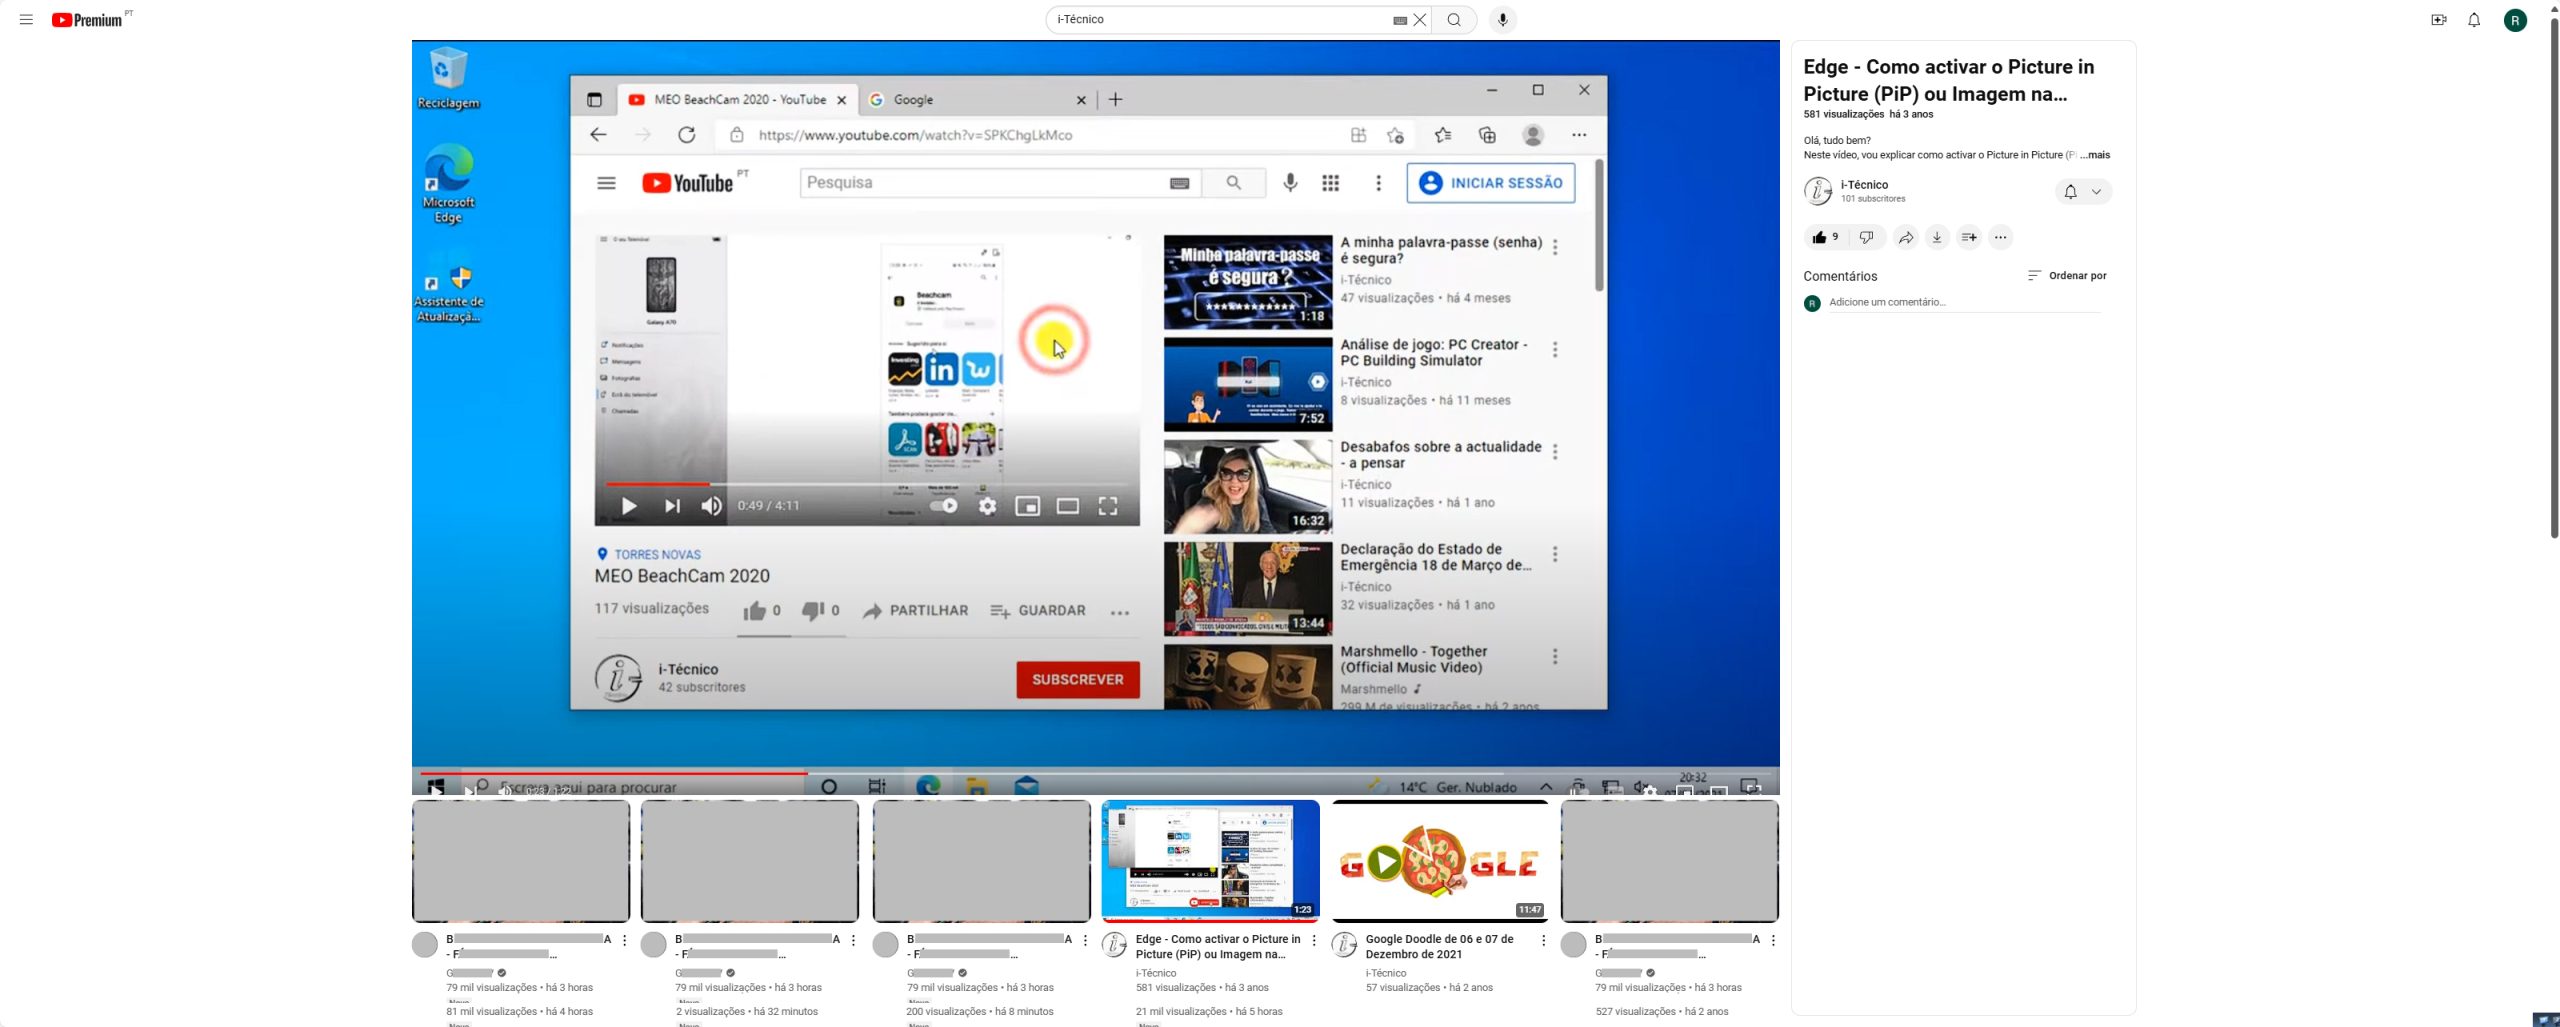
Task: Click '200 visualizações • há 8 minutos'
Action: click(x=980, y=1012)
